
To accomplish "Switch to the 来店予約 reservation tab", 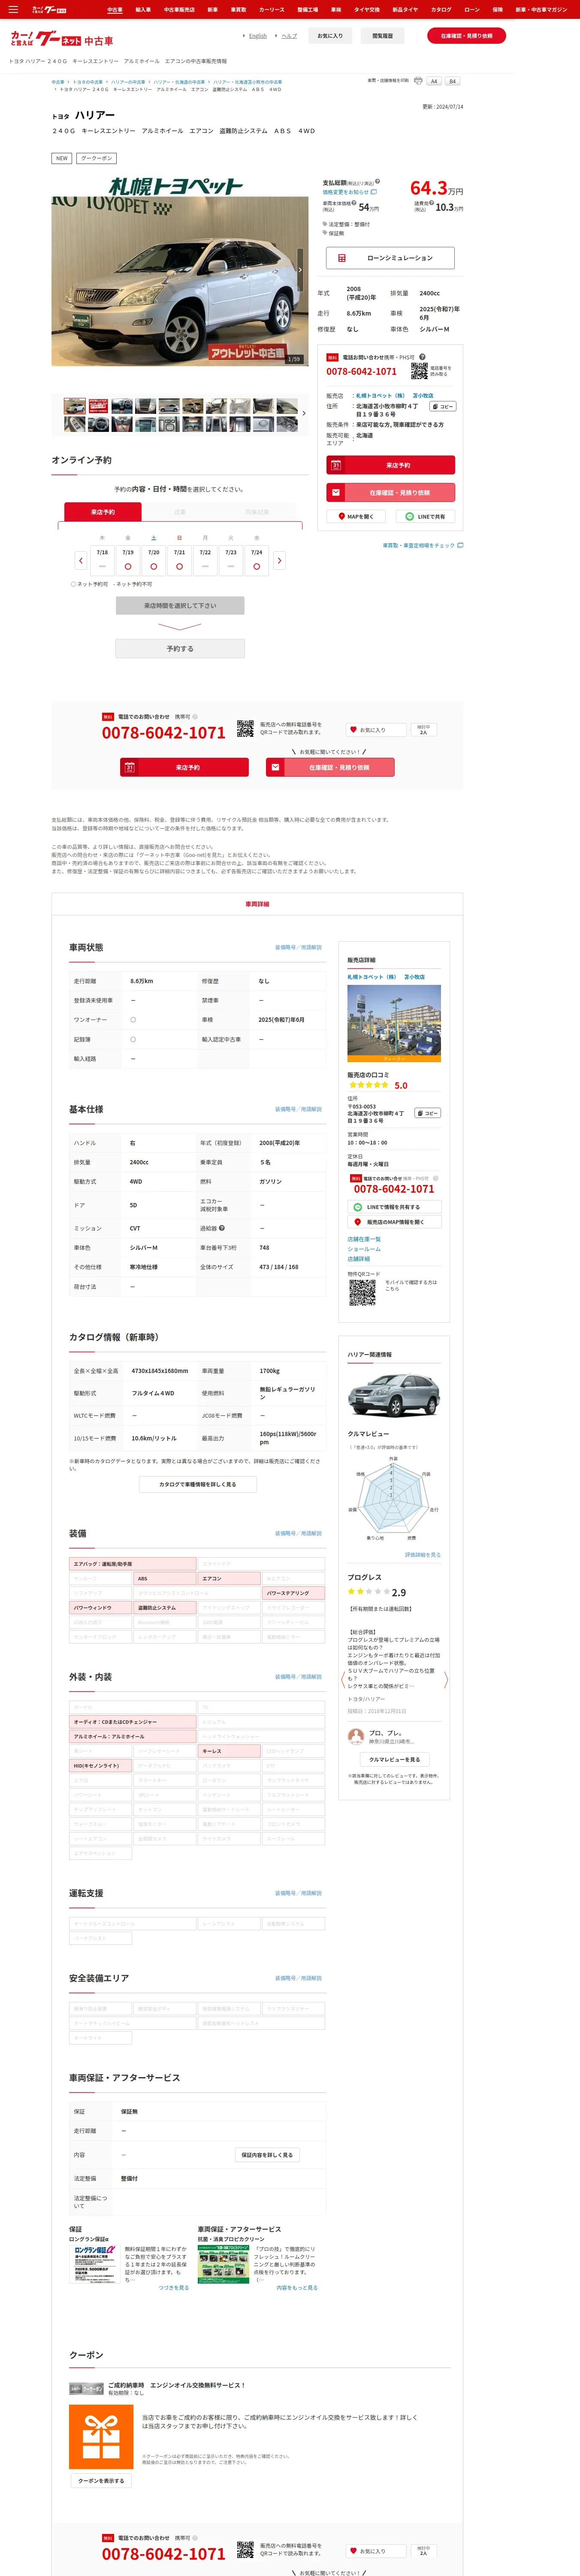I will point(103,512).
